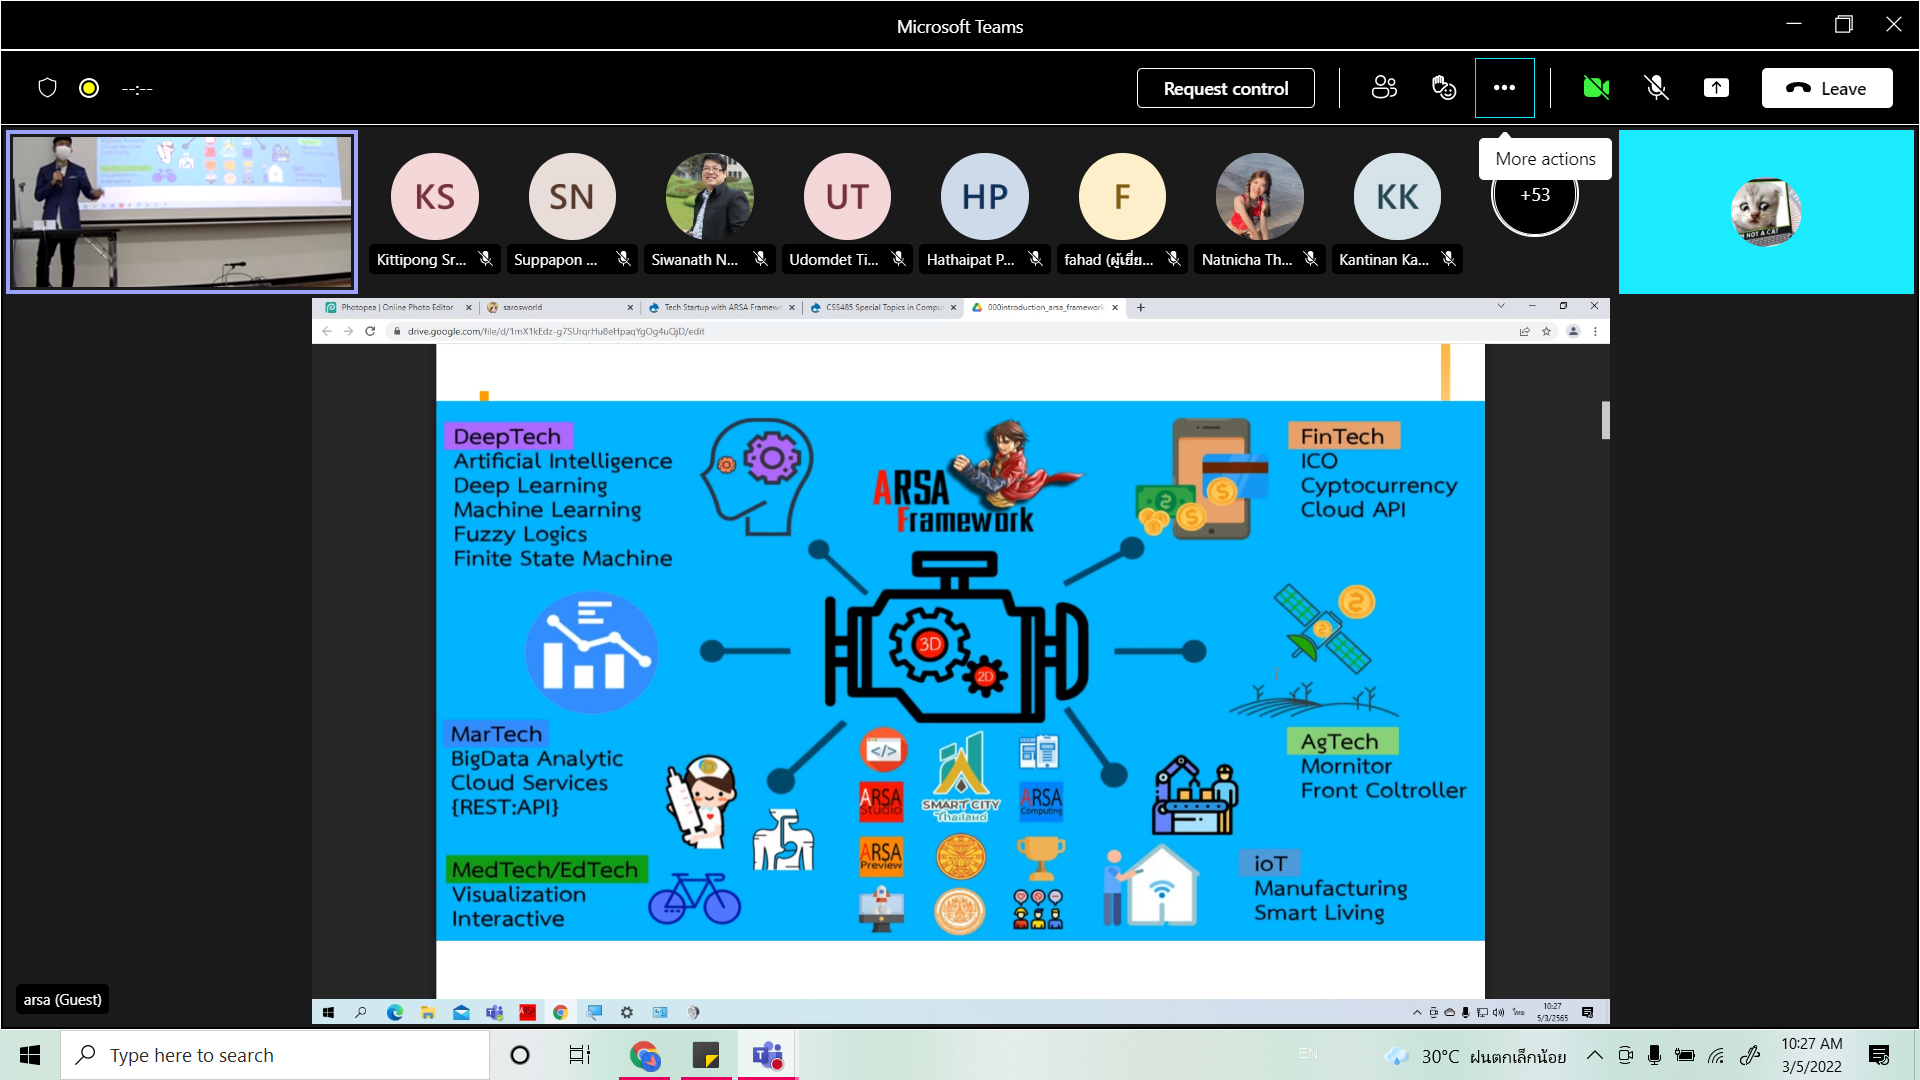Screen dimensions: 1920x1080
Task: Open Task View on the taskbar
Action: [x=580, y=1055]
